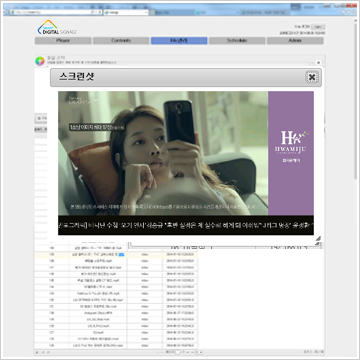The image size is (360, 360).
Task: Jump to last page in grid pager
Action: pos(192,352)
